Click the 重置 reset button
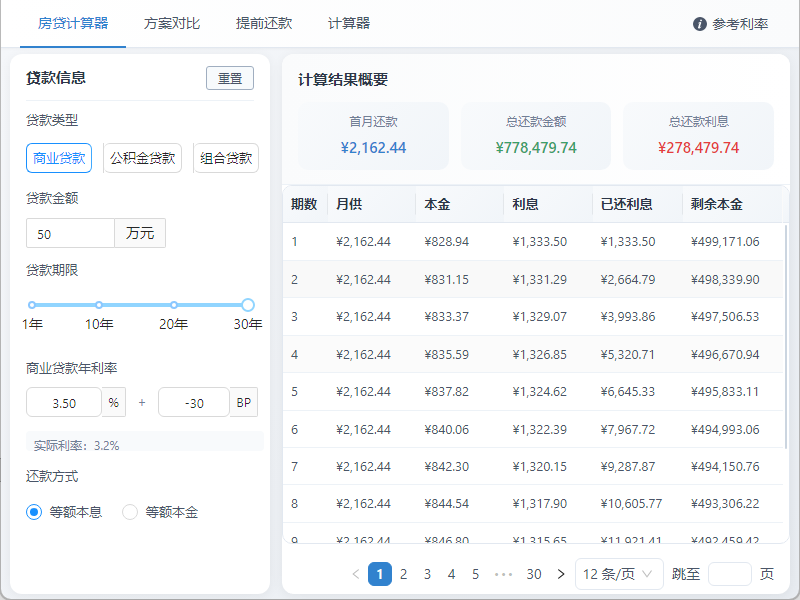 (x=230, y=78)
